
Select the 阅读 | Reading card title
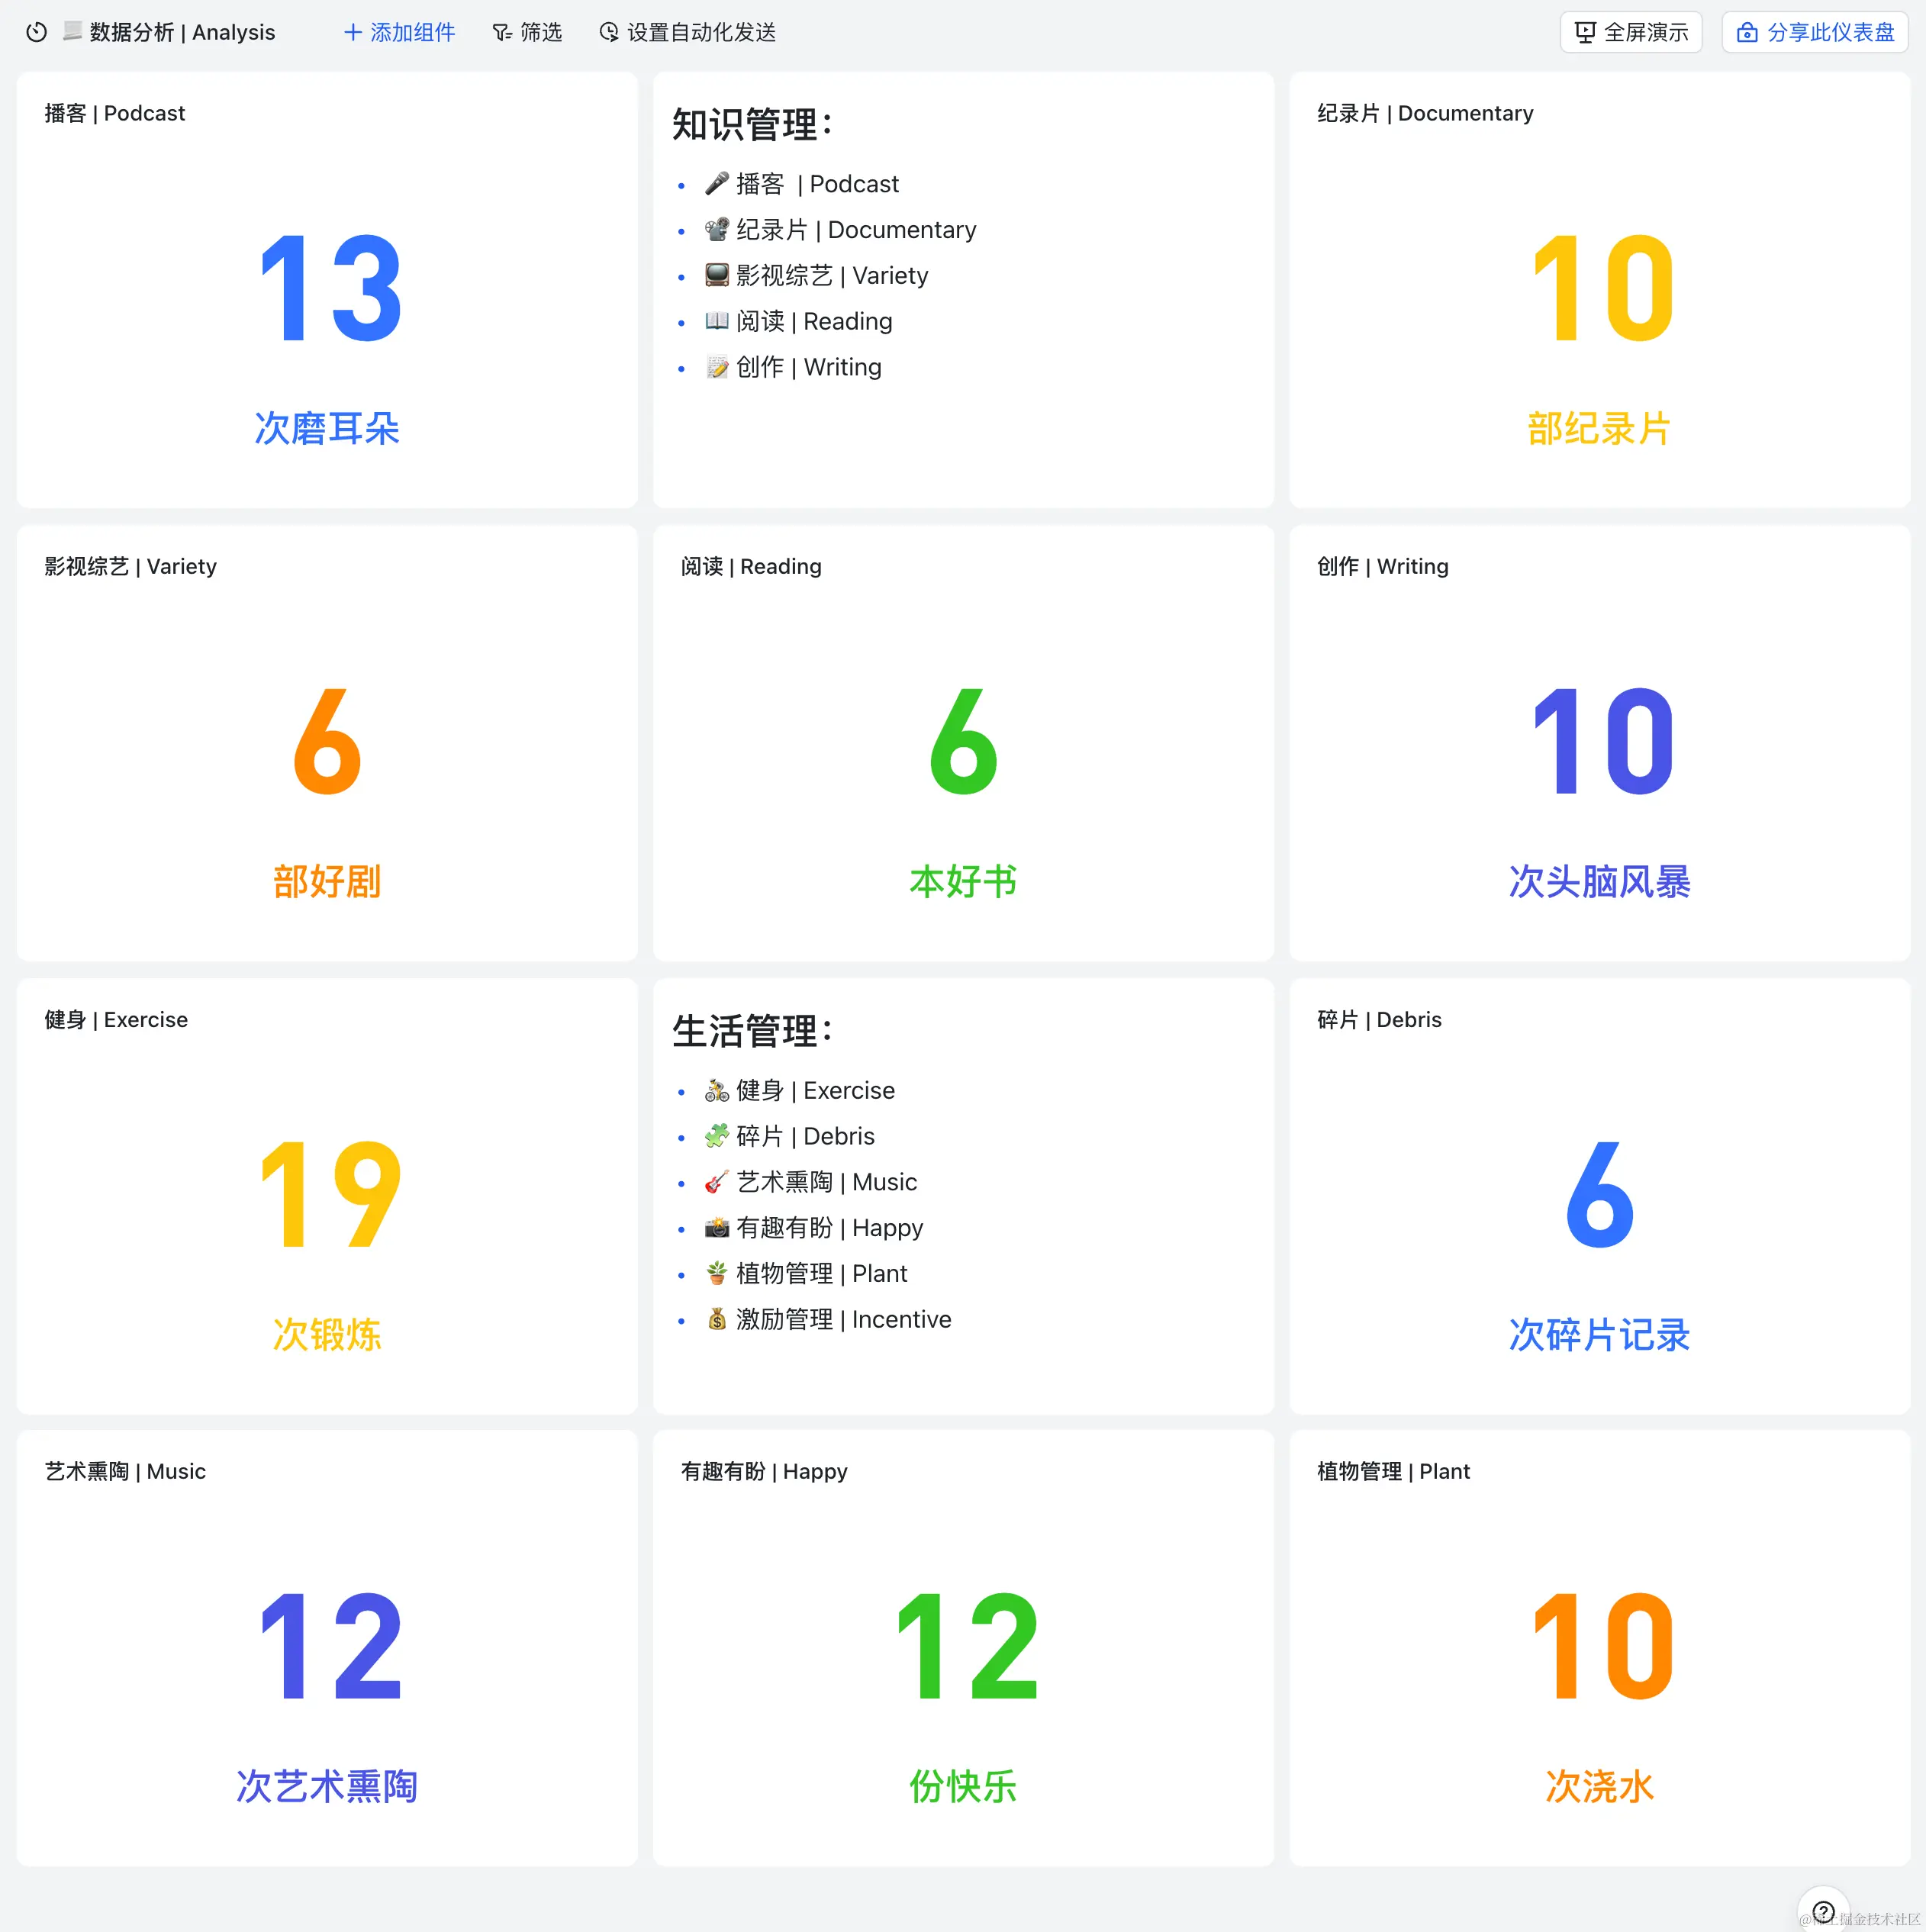750,566
